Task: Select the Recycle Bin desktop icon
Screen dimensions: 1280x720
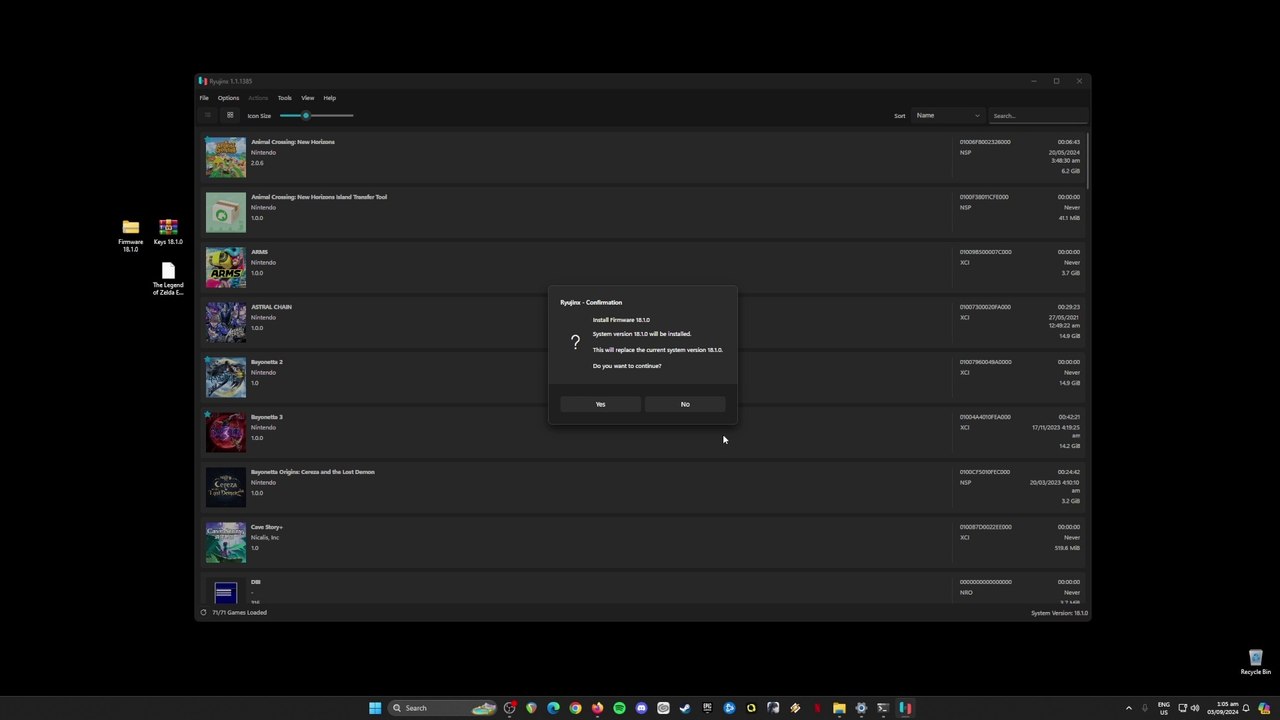Action: tap(1256, 662)
